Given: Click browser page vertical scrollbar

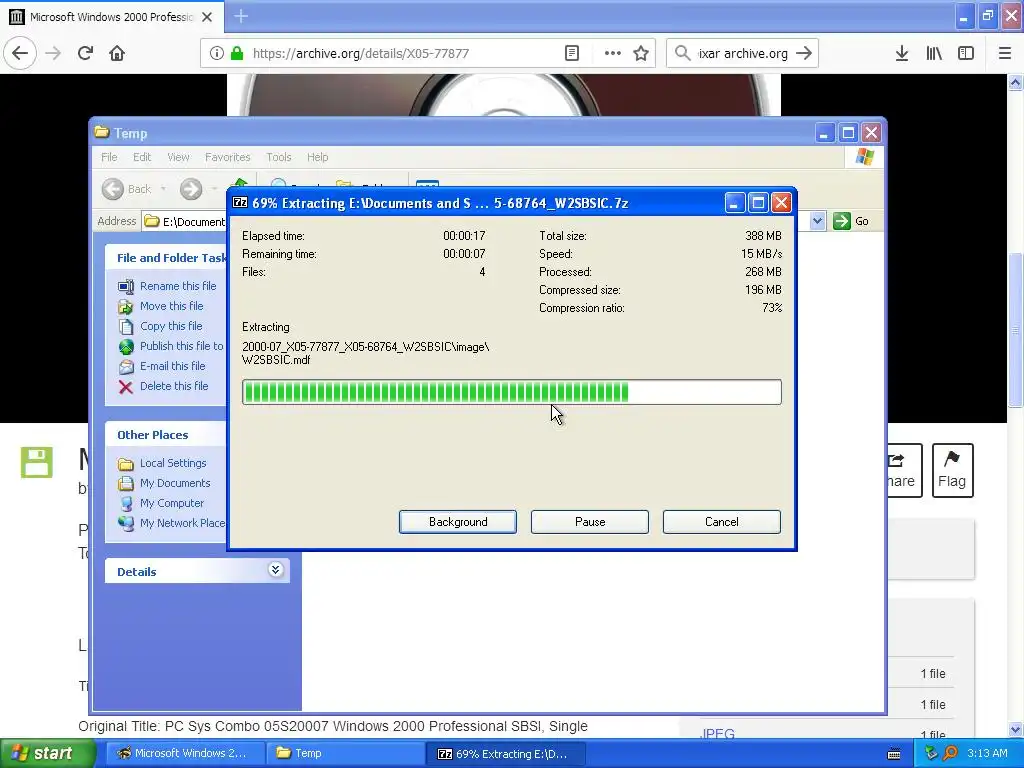Looking at the screenshot, I should click(x=1015, y=330).
